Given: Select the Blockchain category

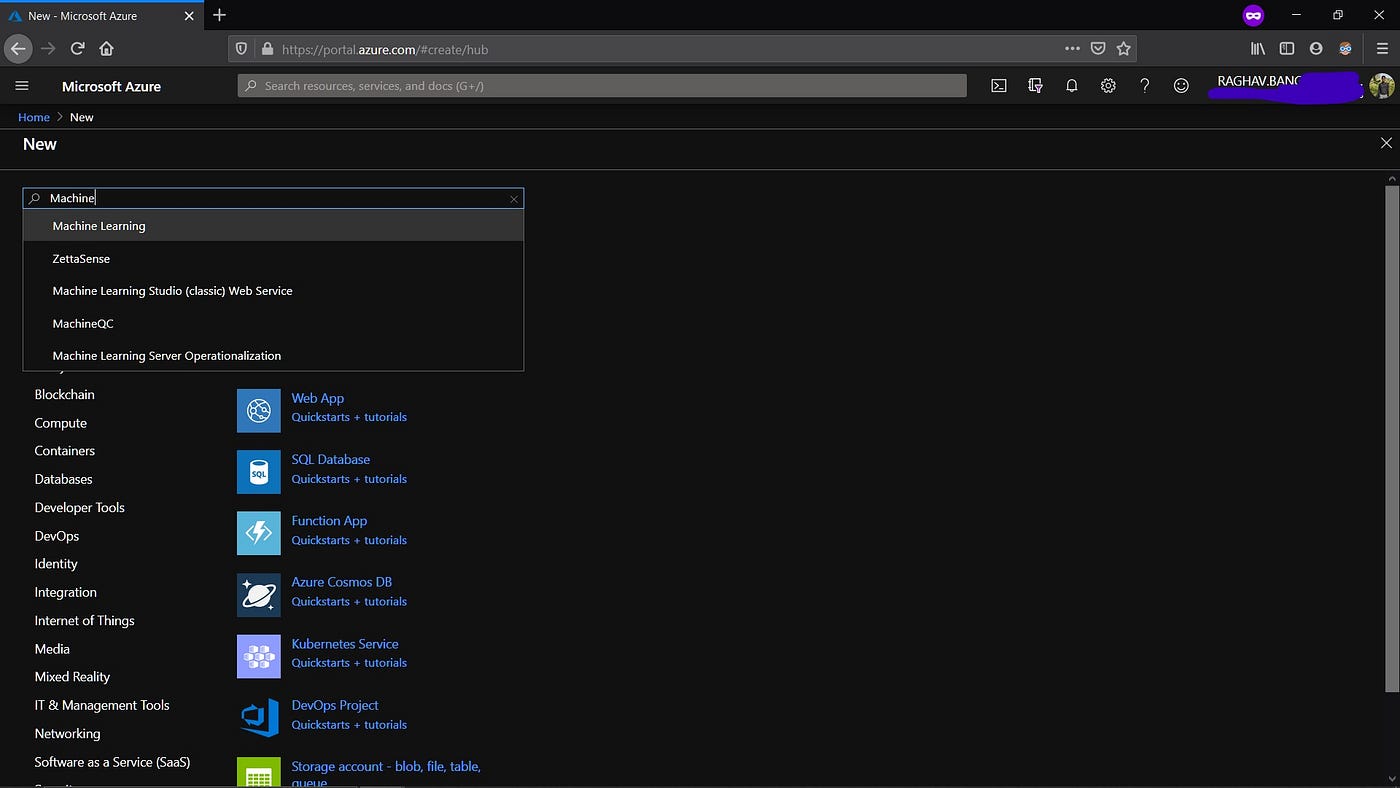Looking at the screenshot, I should coord(64,395).
